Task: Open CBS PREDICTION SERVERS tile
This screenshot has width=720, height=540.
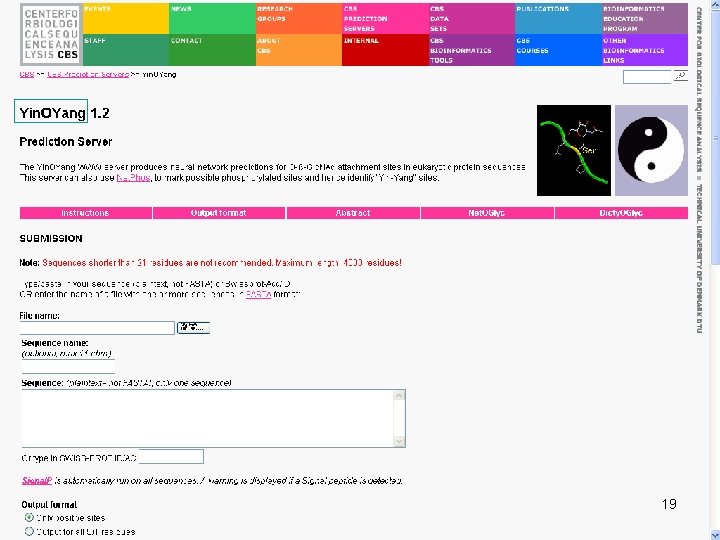Action: (x=385, y=18)
